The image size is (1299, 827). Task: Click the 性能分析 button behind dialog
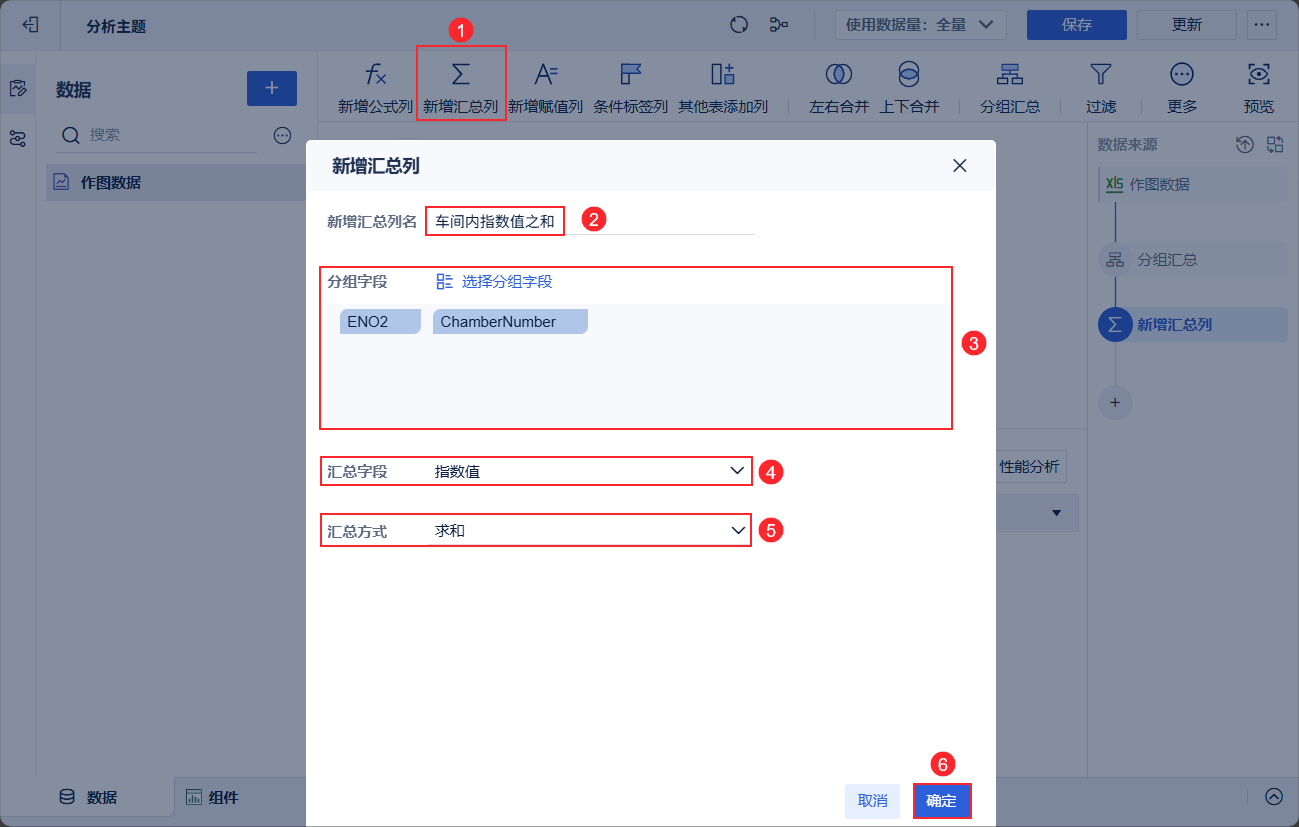click(1029, 467)
